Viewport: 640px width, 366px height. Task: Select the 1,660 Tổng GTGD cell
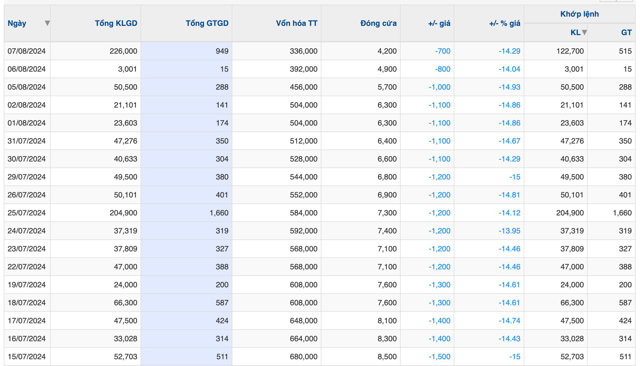[219, 213]
